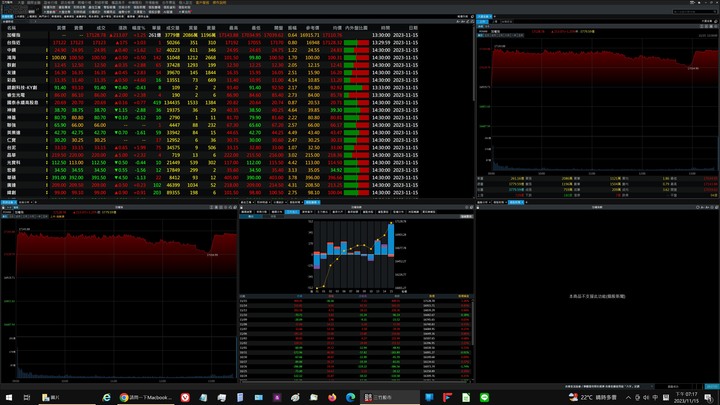
Task: Open the 22°C 晴時多雲 weather widget
Action: click(x=592, y=397)
